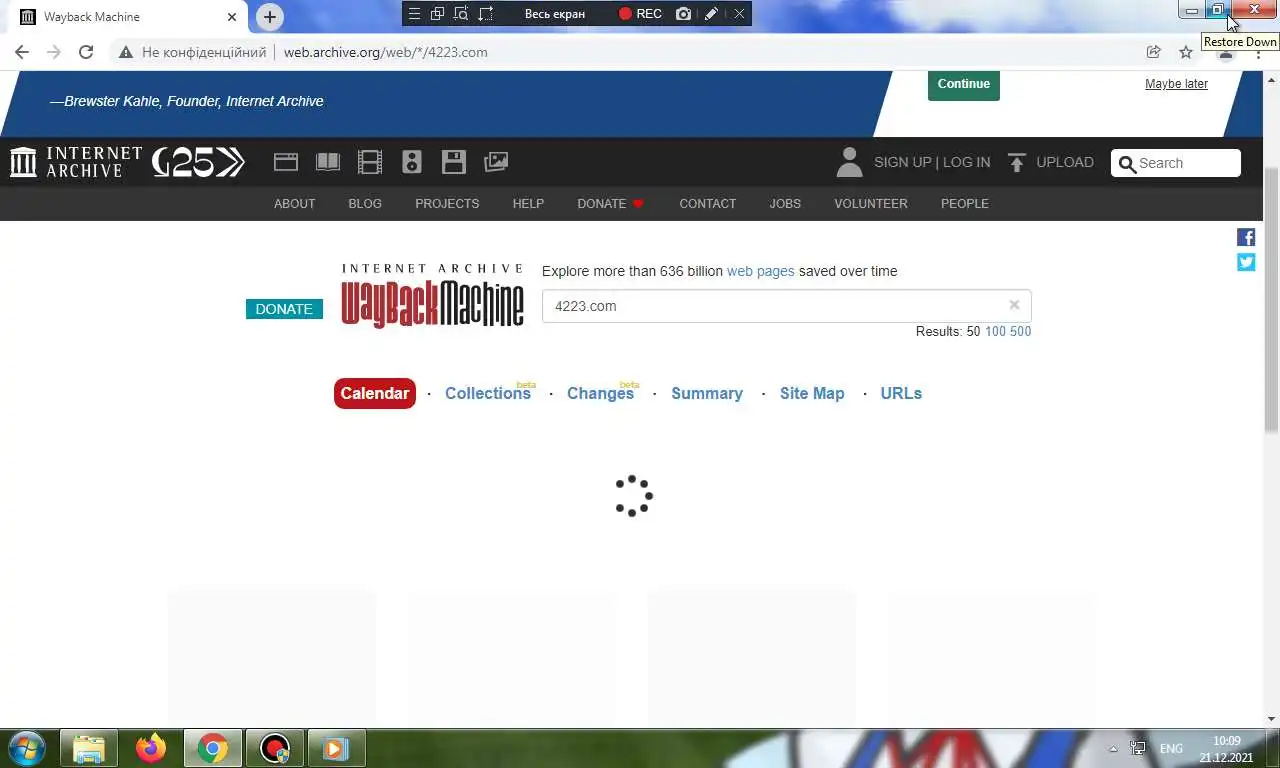Screen dimensions: 1280x768
Task: Switch to the Changes tab
Action: (x=600, y=393)
